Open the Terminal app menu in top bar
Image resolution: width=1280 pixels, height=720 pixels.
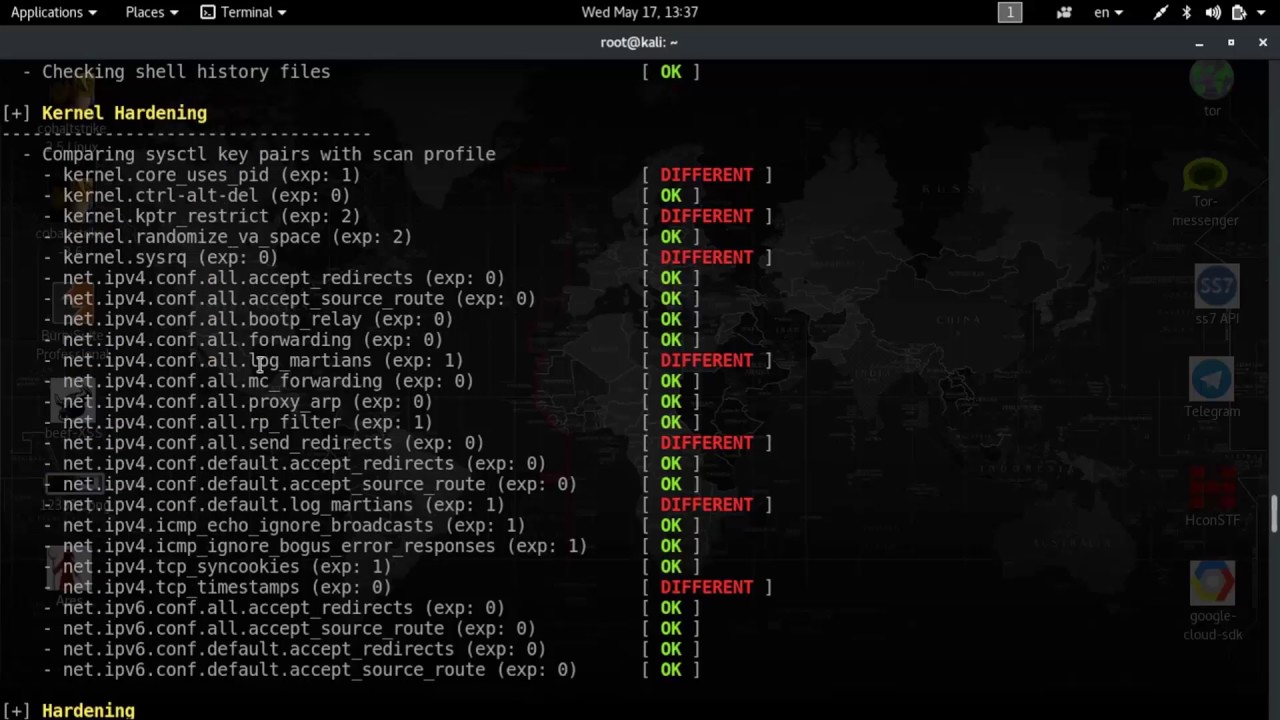tap(243, 12)
